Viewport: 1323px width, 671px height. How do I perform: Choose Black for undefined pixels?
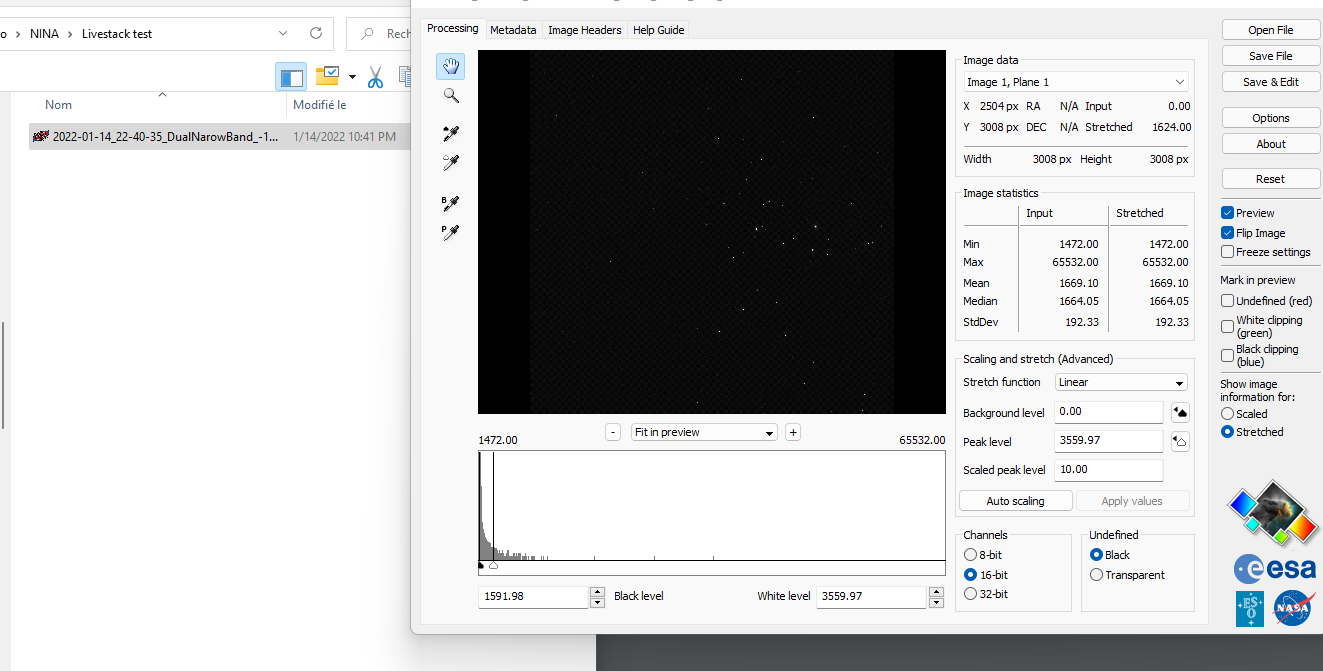[1096, 555]
